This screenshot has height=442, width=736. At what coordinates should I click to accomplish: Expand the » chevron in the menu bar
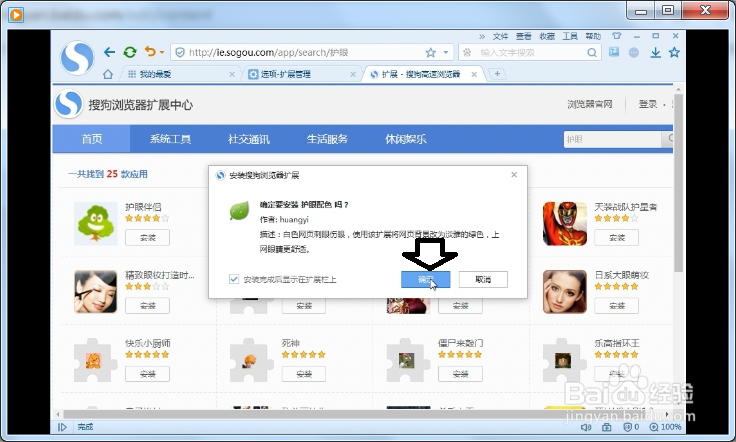click(482, 36)
